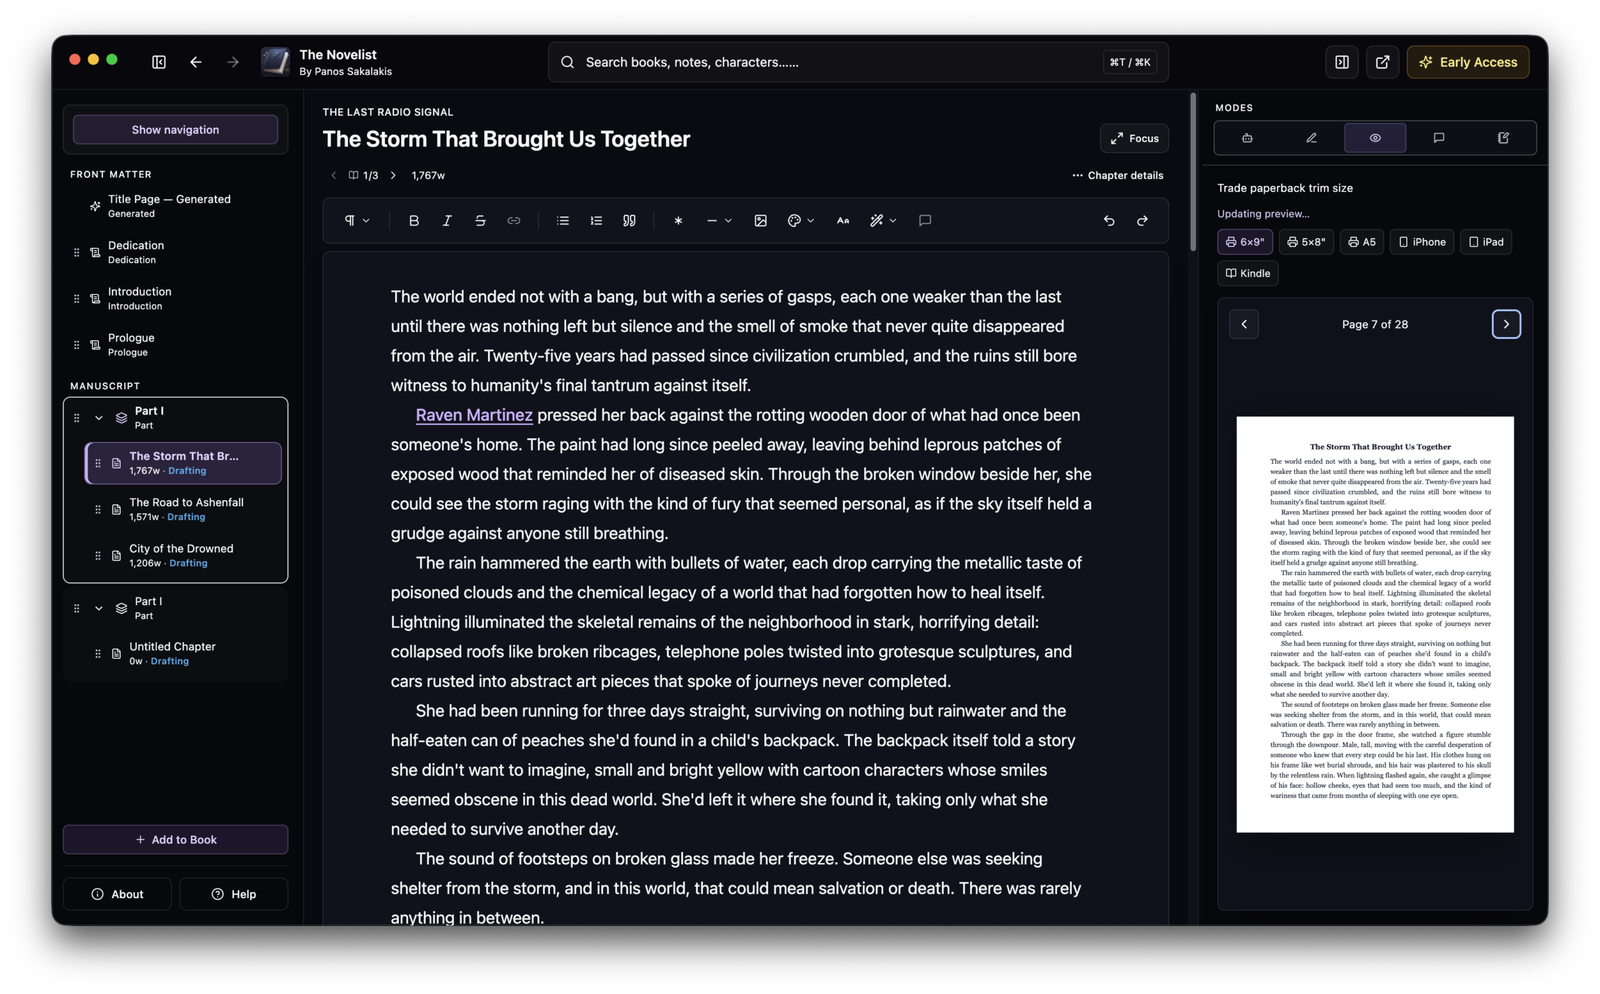
Task: Open the magic wand dropdown
Action: pyautogui.click(x=883, y=221)
